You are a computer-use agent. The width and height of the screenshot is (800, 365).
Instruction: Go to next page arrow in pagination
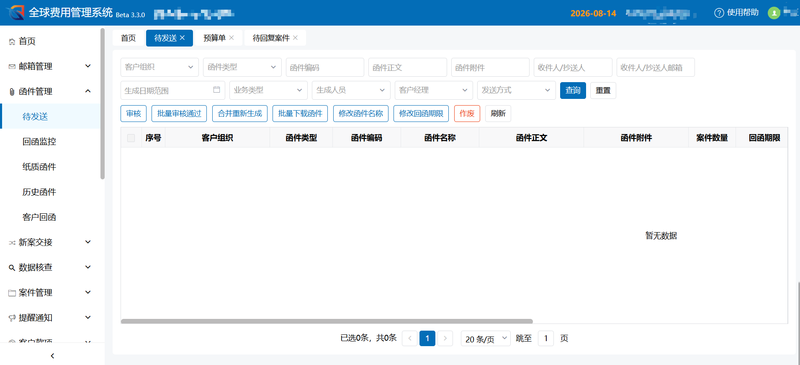click(445, 338)
